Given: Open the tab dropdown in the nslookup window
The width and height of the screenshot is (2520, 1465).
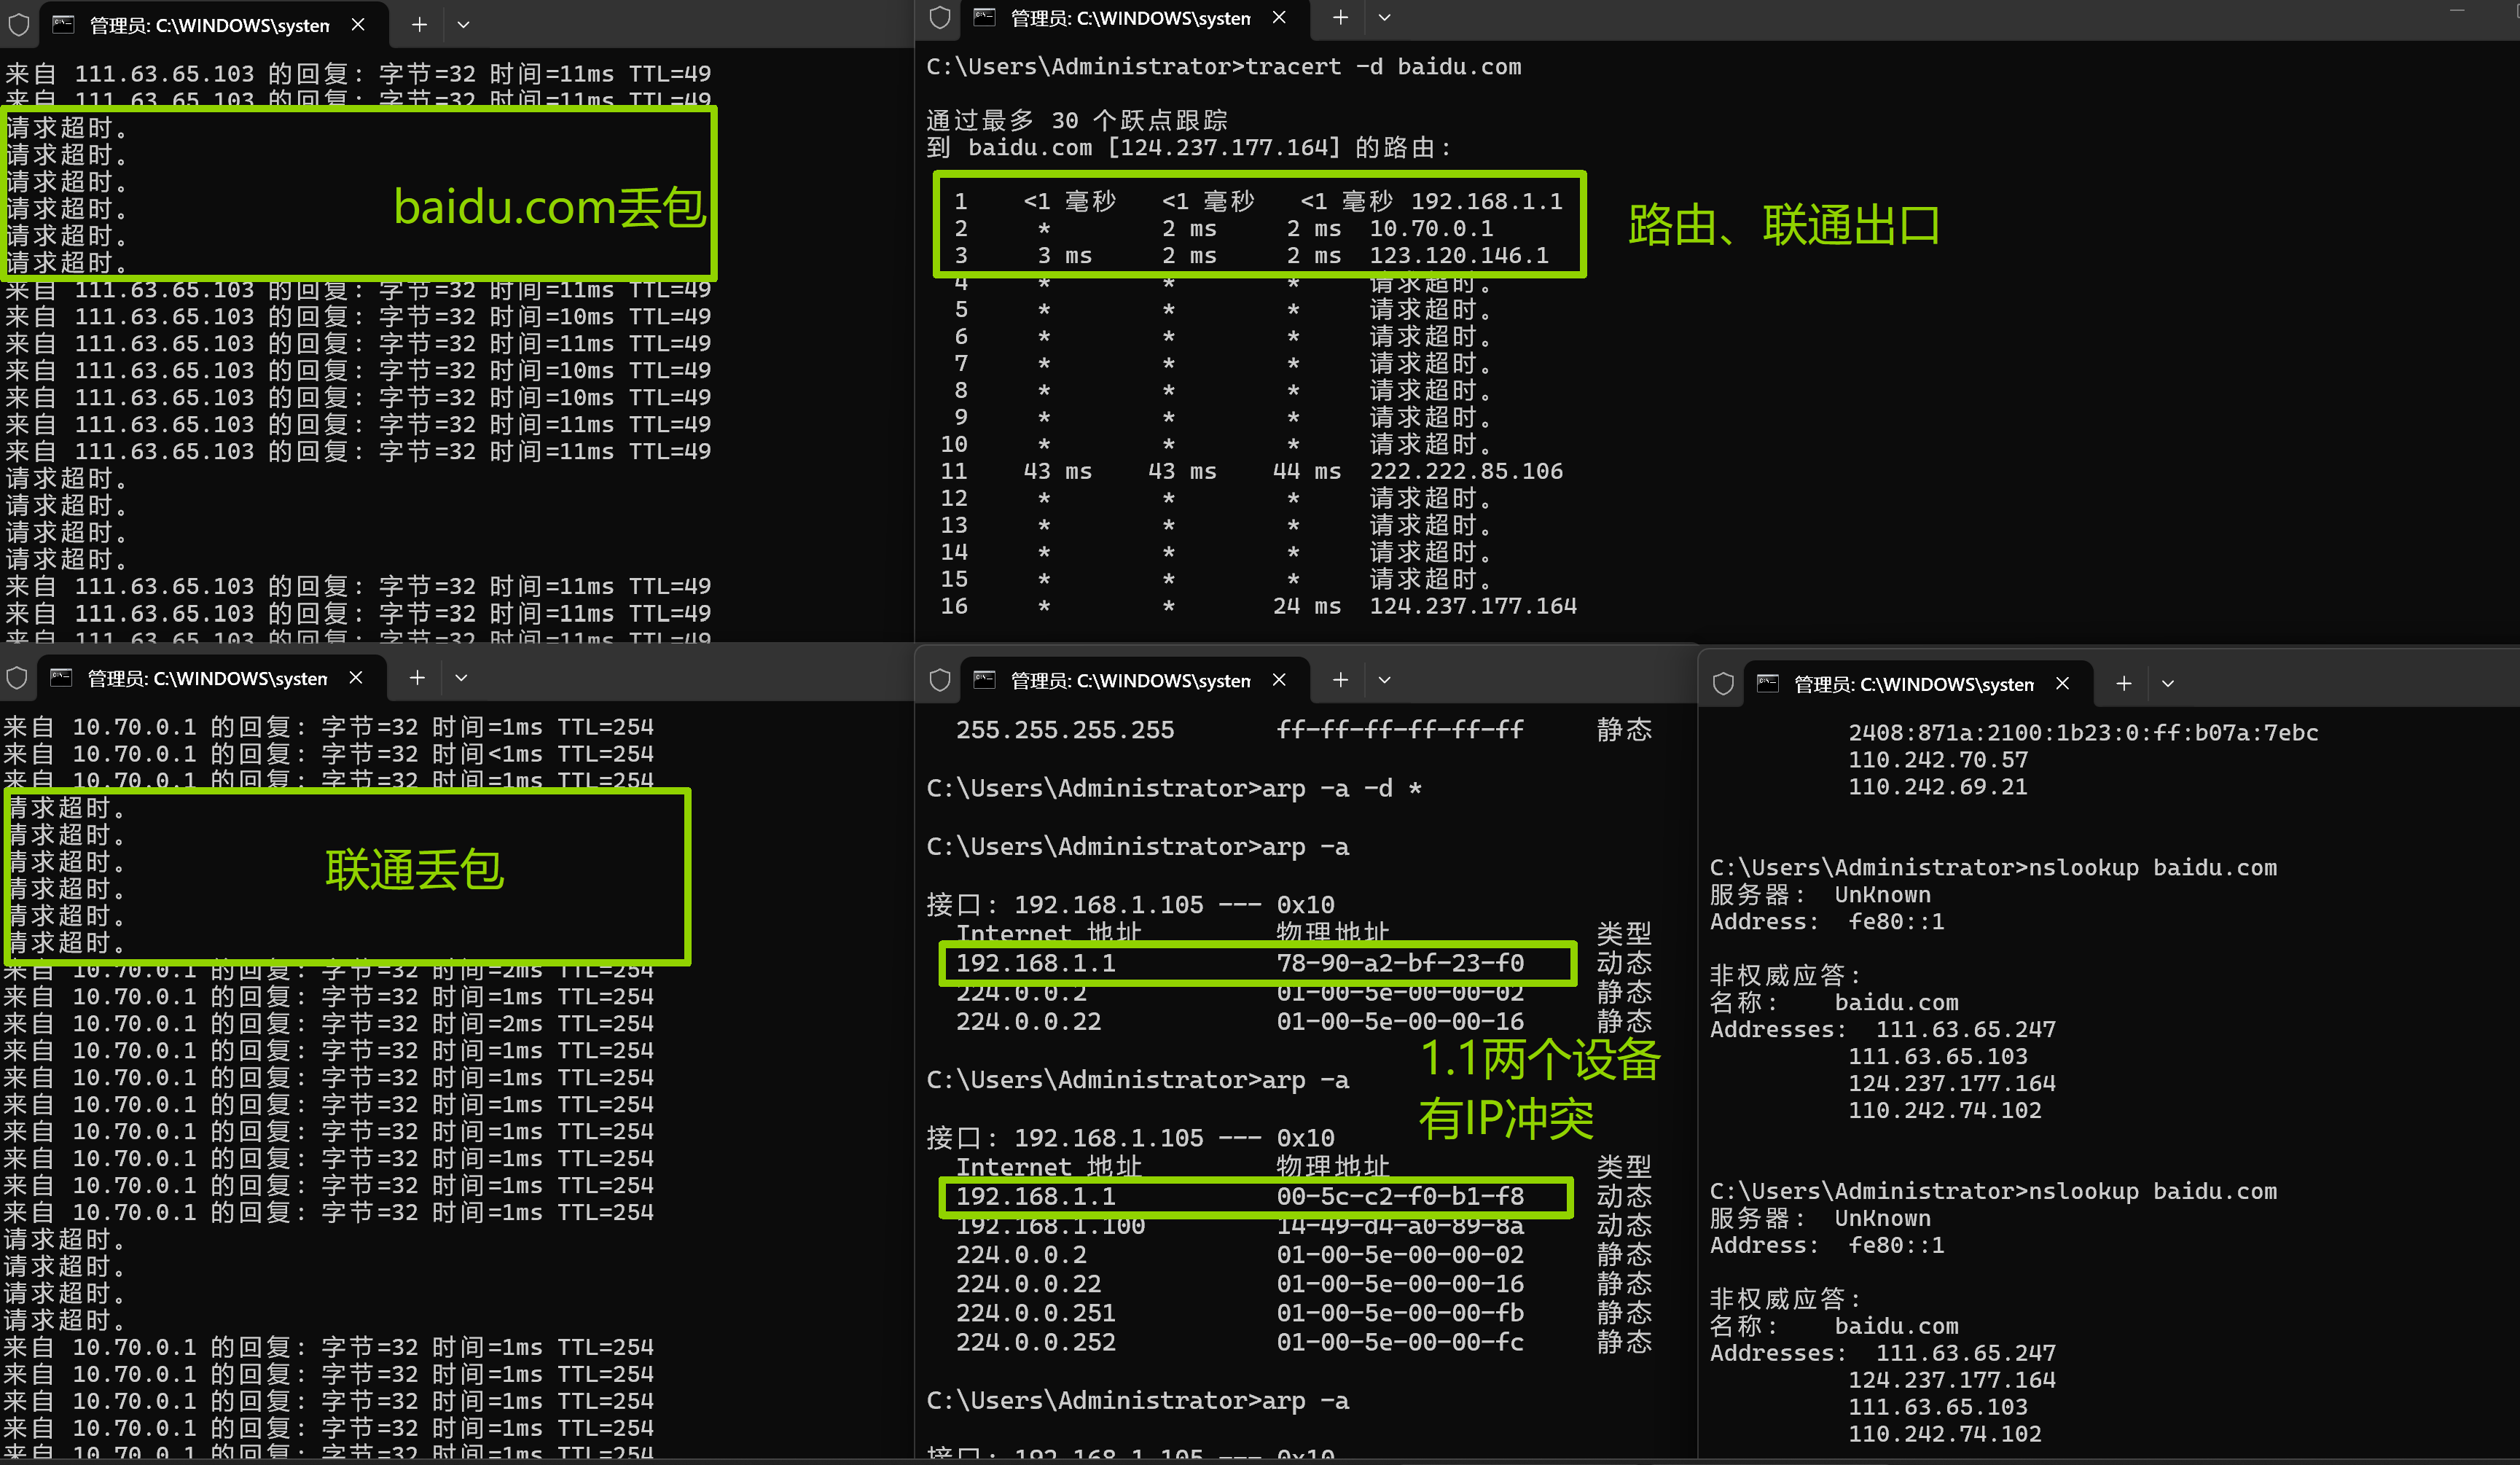Looking at the screenshot, I should 2167,684.
